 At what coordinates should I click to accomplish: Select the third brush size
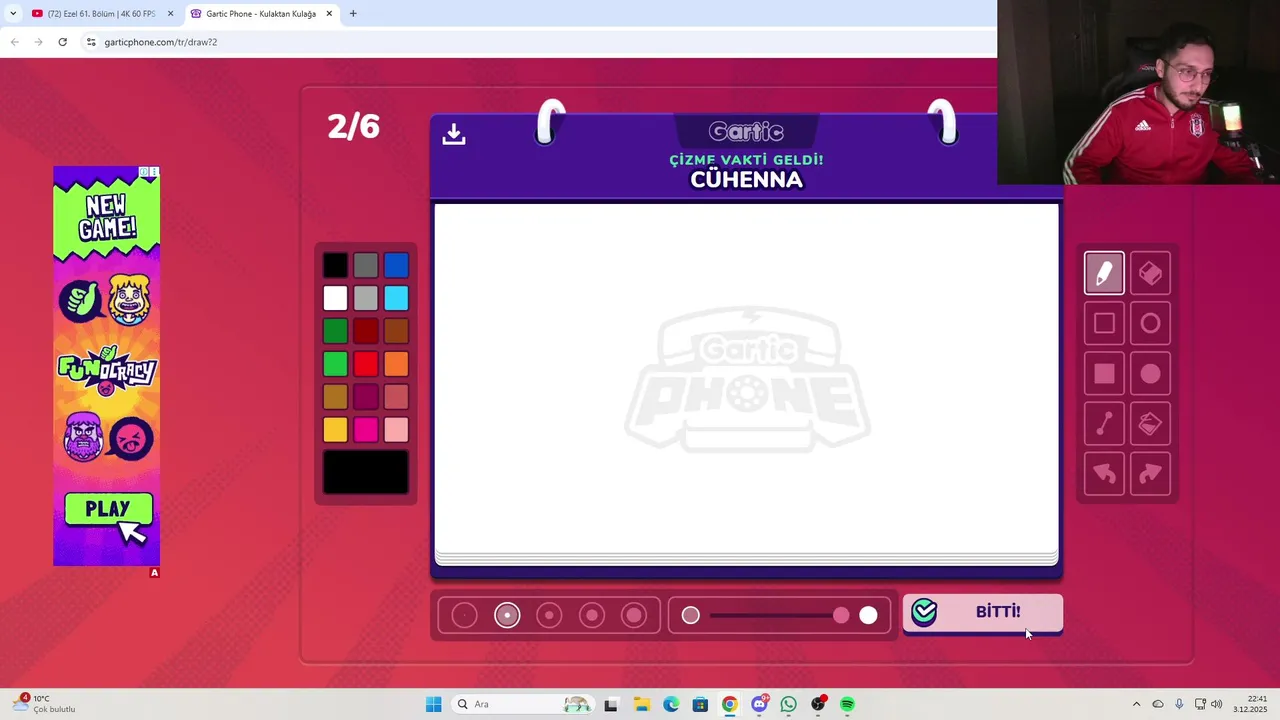549,615
